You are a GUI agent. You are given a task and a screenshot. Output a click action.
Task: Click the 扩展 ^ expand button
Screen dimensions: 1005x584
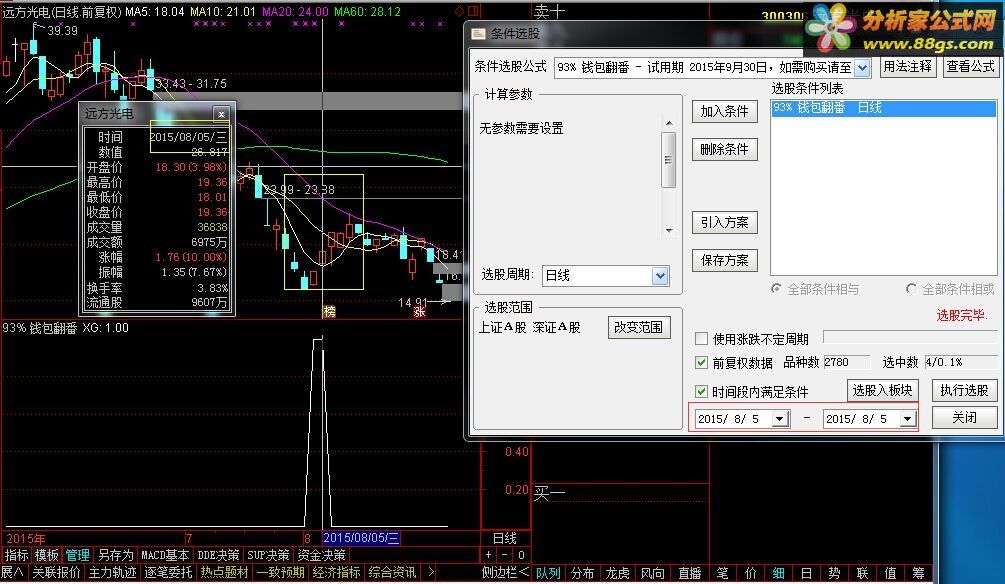click(x=12, y=572)
